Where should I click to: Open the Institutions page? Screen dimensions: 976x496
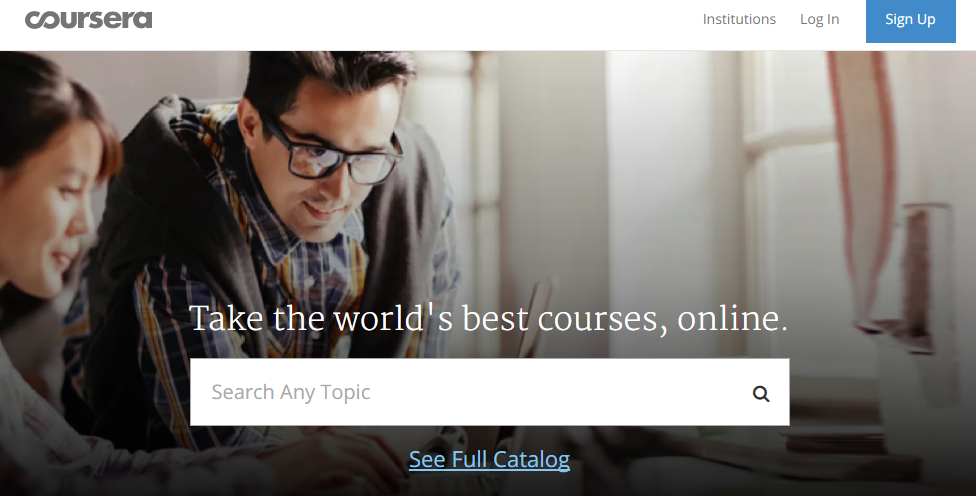pyautogui.click(x=739, y=19)
